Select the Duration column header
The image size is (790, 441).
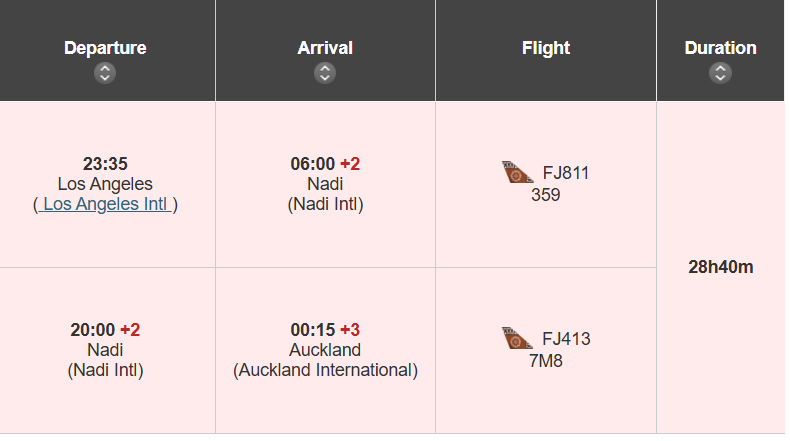pyautogui.click(x=720, y=48)
